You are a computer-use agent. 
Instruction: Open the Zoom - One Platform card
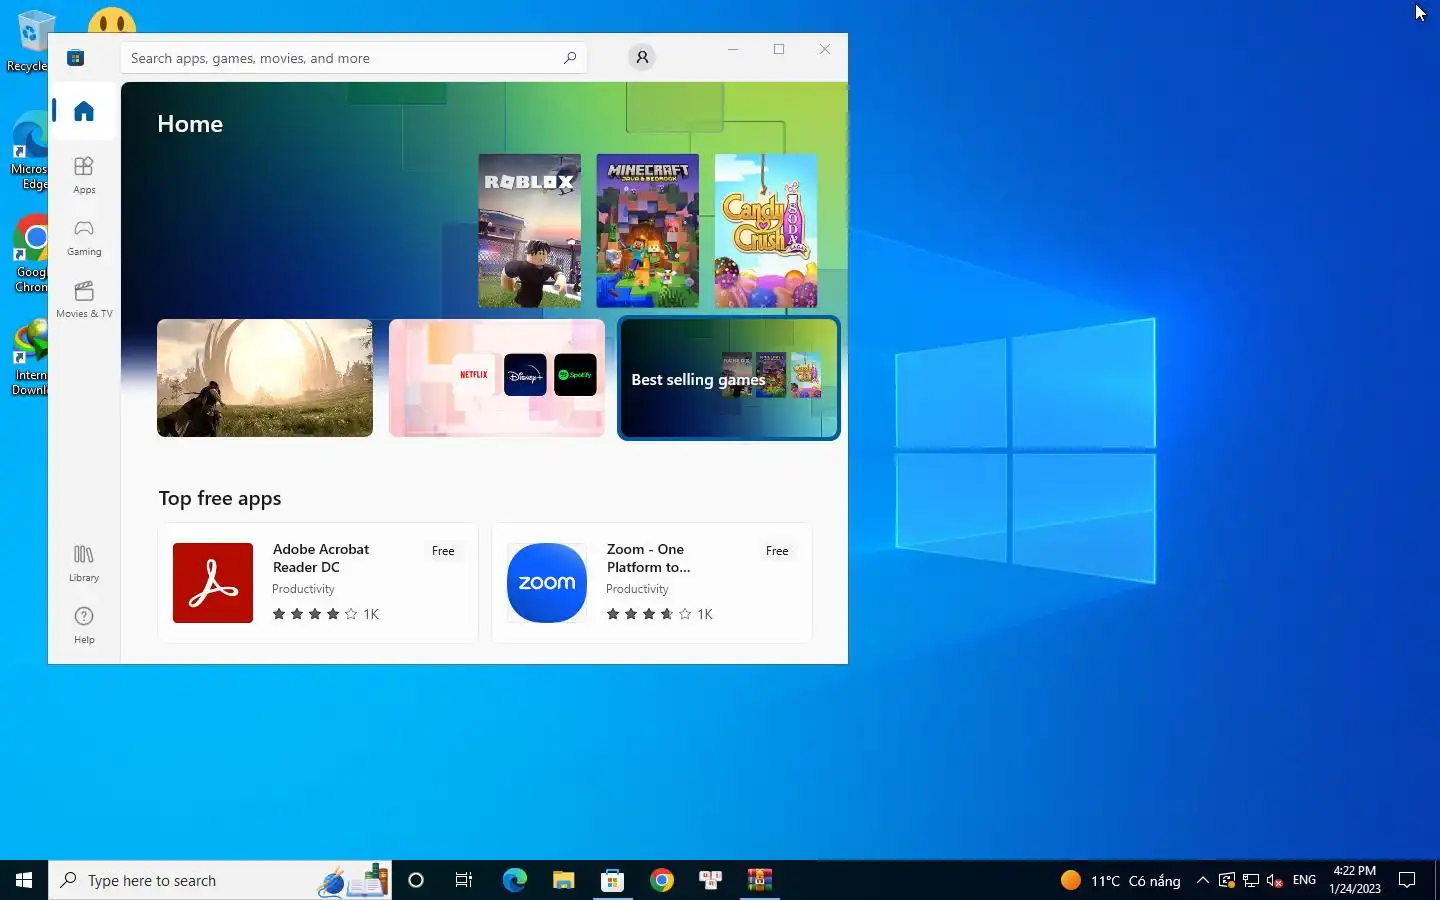652,583
